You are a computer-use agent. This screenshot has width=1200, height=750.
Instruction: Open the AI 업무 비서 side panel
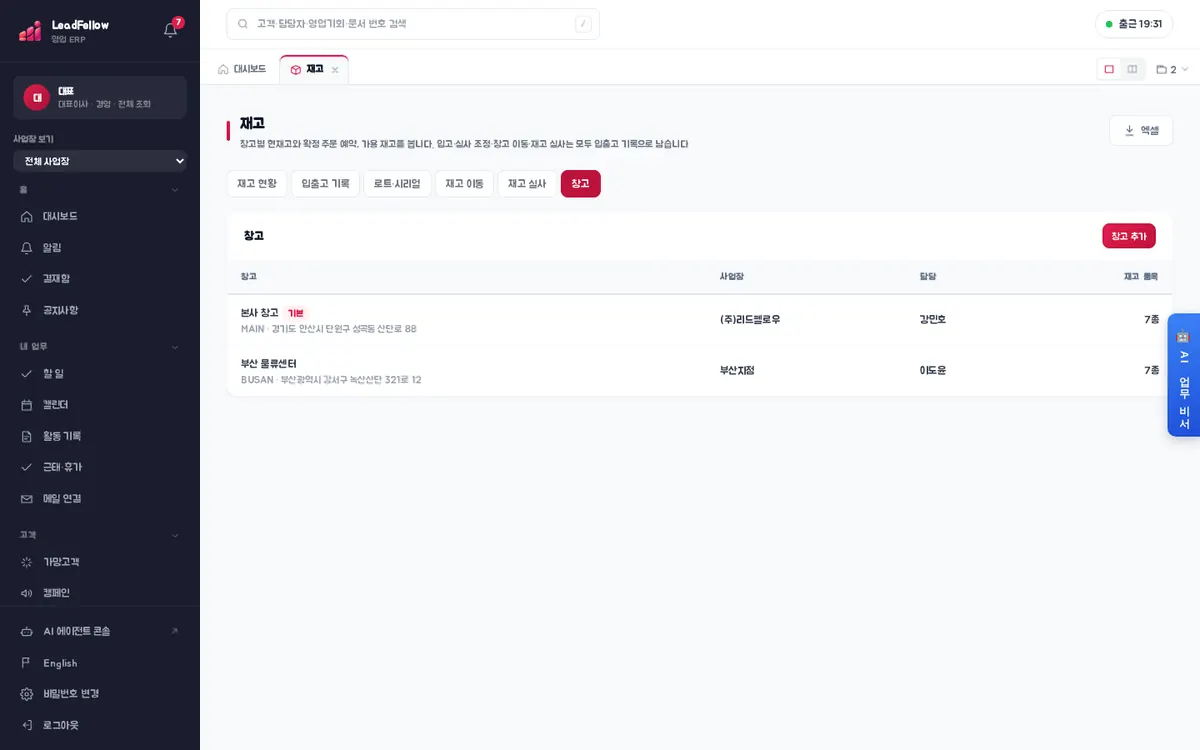pyautogui.click(x=1184, y=375)
